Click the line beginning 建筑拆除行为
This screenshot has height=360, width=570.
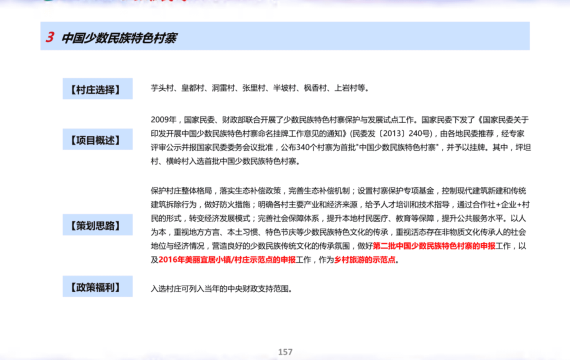point(340,204)
